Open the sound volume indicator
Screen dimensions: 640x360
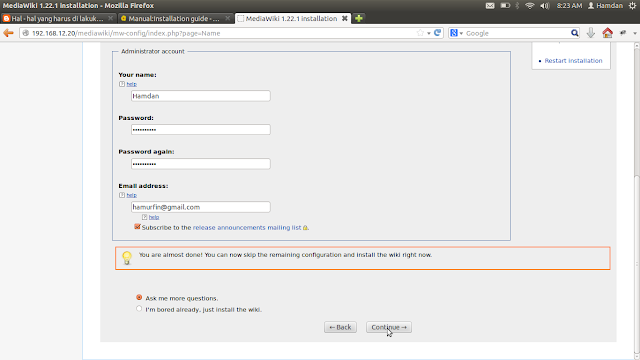click(544, 6)
